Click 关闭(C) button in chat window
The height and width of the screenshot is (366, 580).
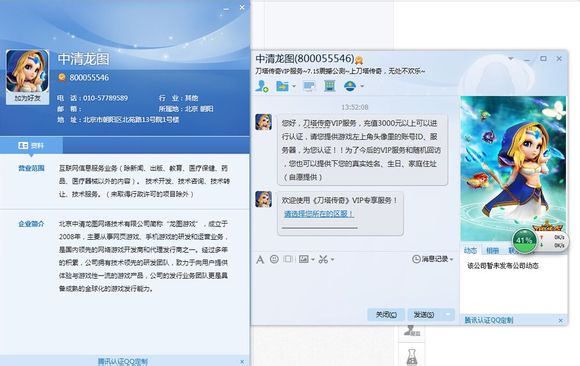point(386,315)
